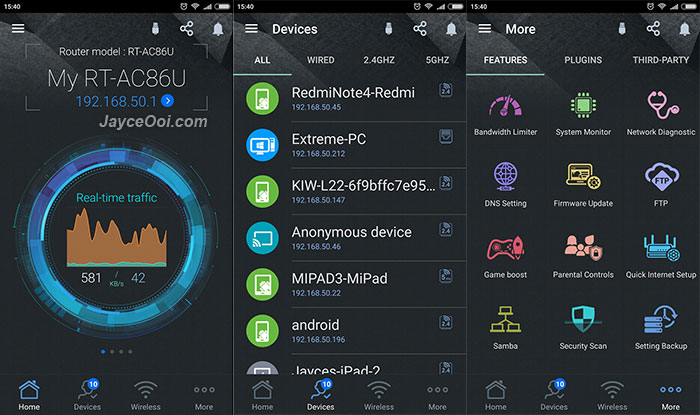
Task: Tap share icon on More screen
Action: pos(653,29)
